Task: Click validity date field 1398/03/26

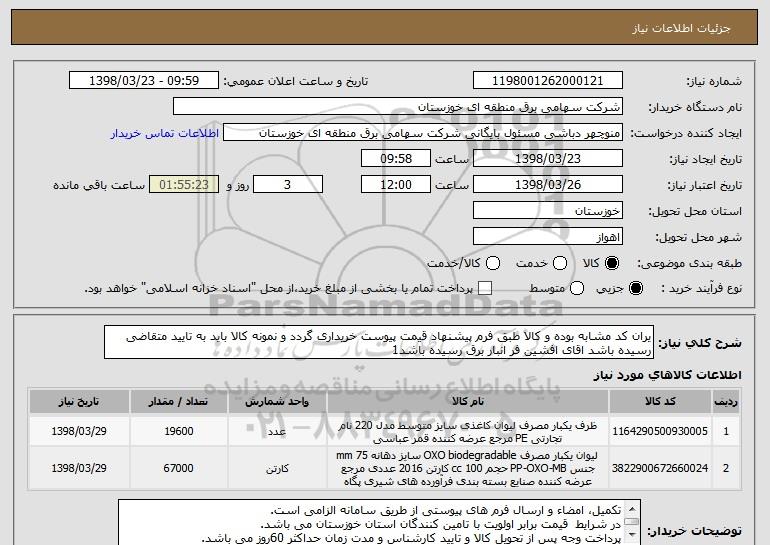Action: 548,185
